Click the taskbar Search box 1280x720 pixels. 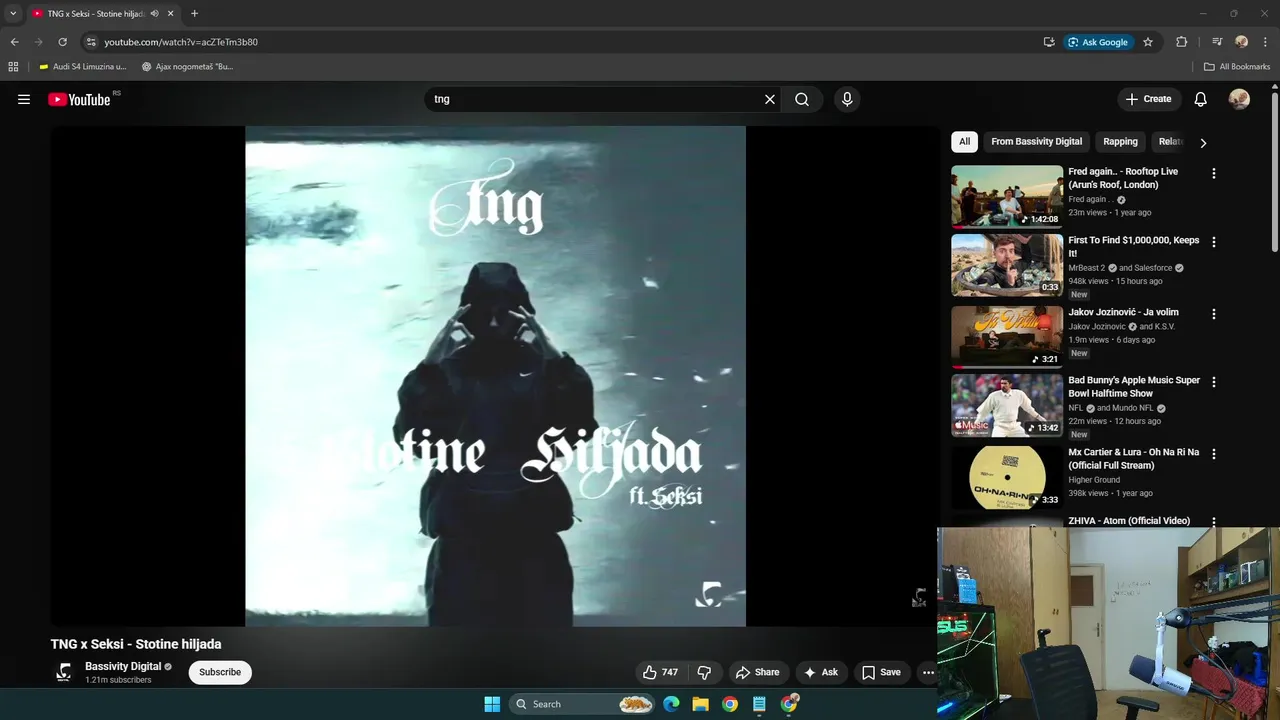(584, 704)
